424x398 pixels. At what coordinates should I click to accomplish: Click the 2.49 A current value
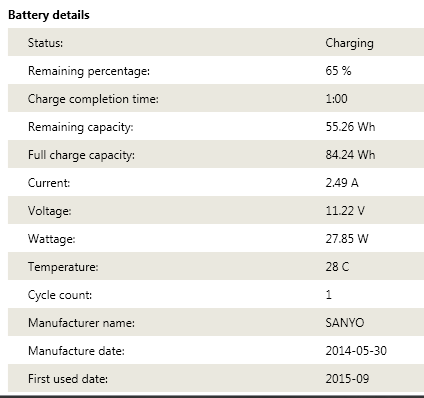pyautogui.click(x=342, y=183)
